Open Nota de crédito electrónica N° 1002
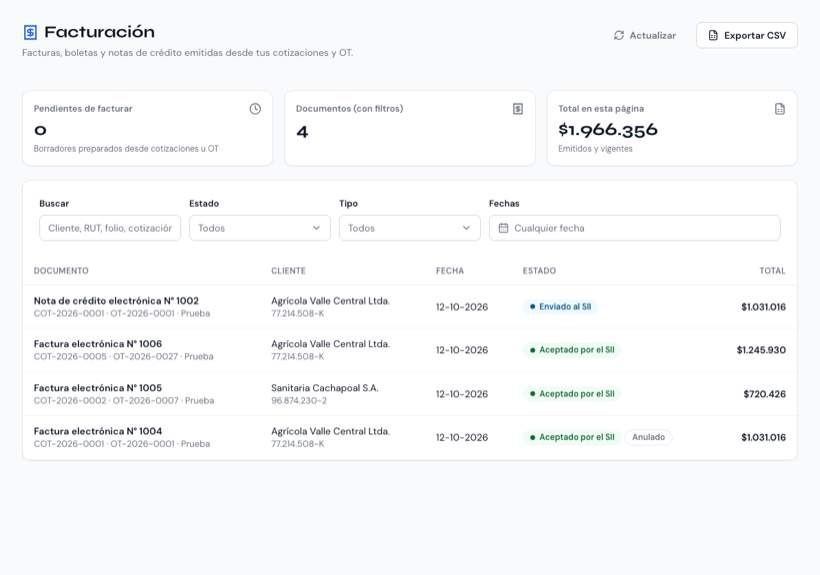The width and height of the screenshot is (820, 575). [116, 301]
